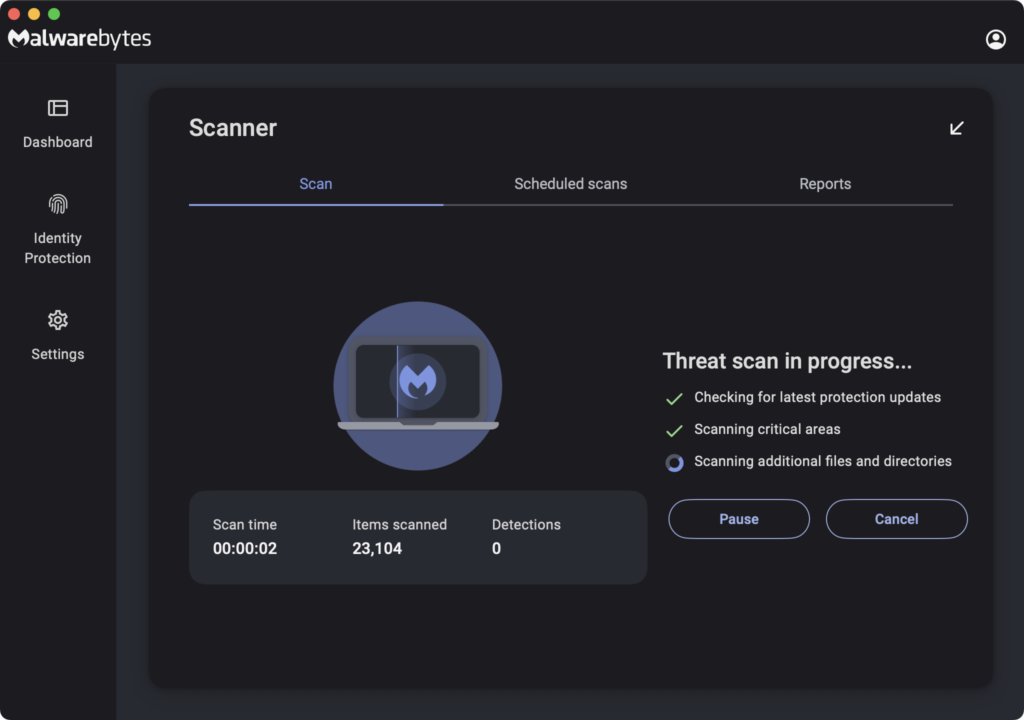Click the Threat scan in progress heading
The height and width of the screenshot is (720, 1024).
787,362
